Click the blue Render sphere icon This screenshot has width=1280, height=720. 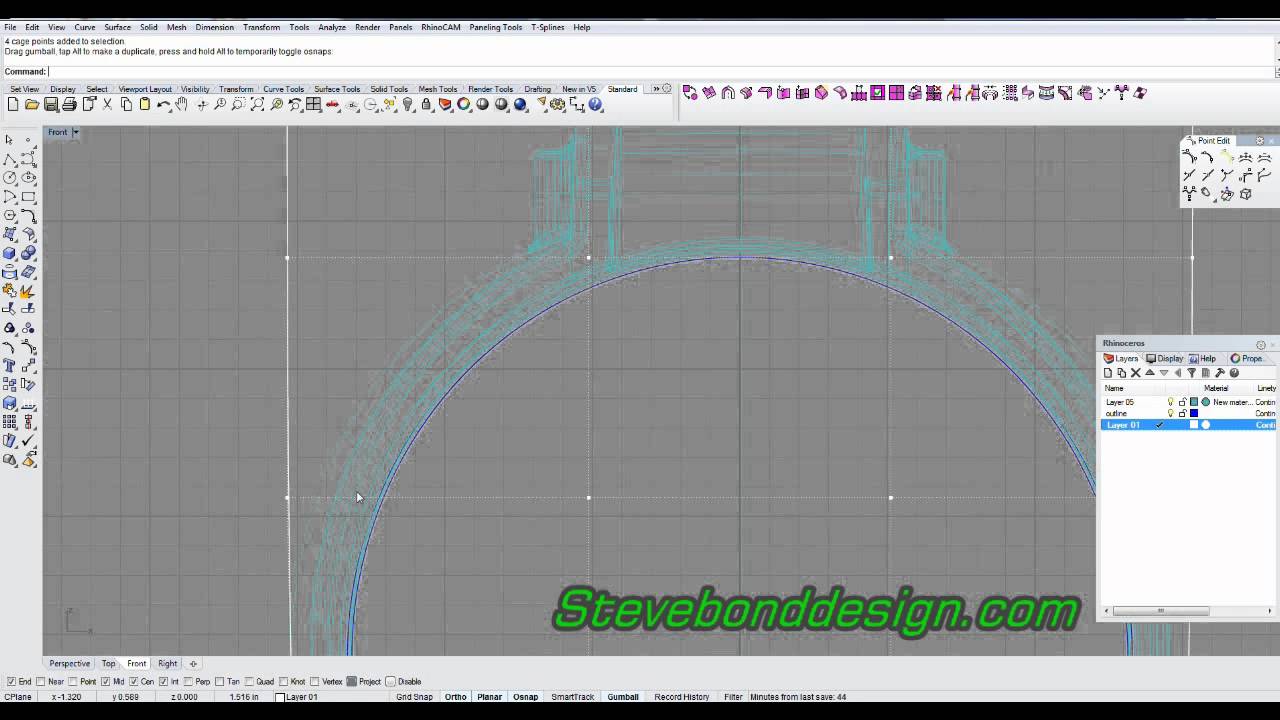(x=520, y=104)
